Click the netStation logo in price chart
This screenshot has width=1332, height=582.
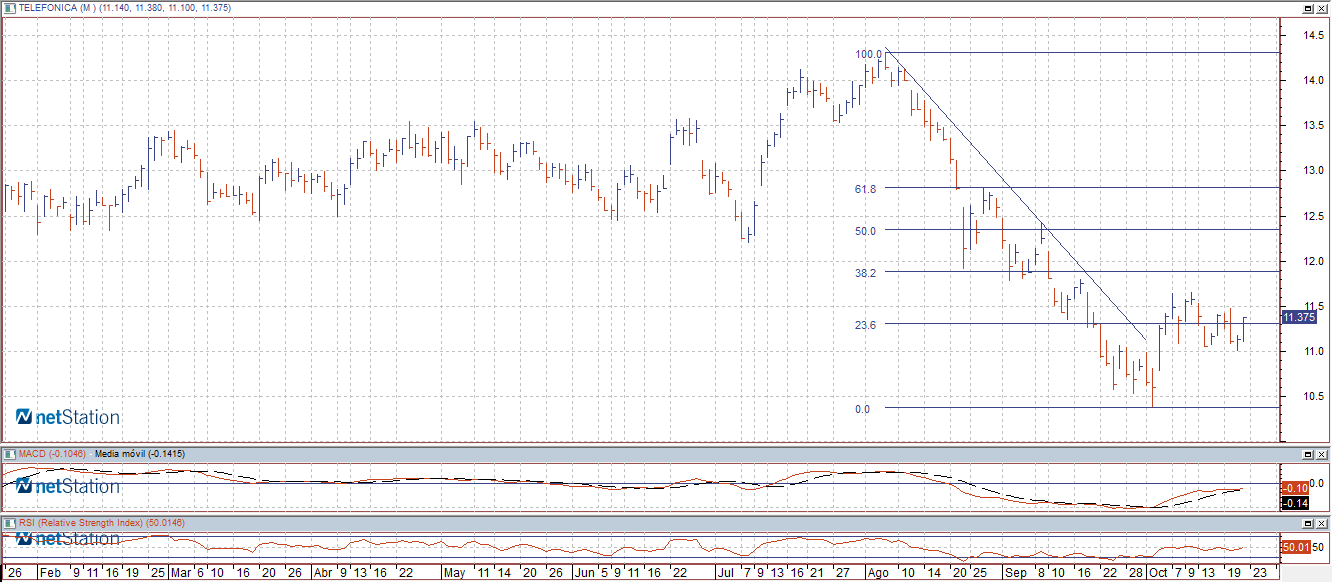coord(68,417)
